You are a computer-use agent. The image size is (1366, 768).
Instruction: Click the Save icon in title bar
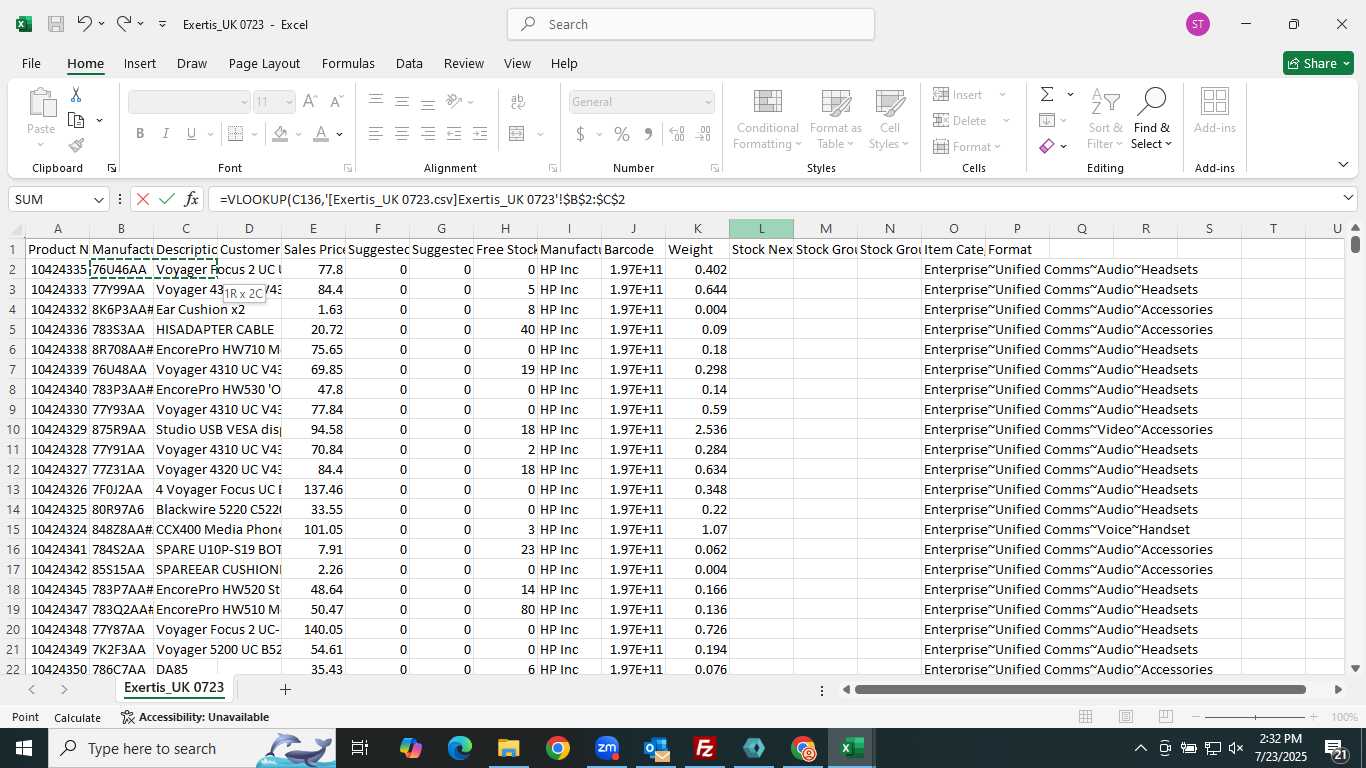56,24
